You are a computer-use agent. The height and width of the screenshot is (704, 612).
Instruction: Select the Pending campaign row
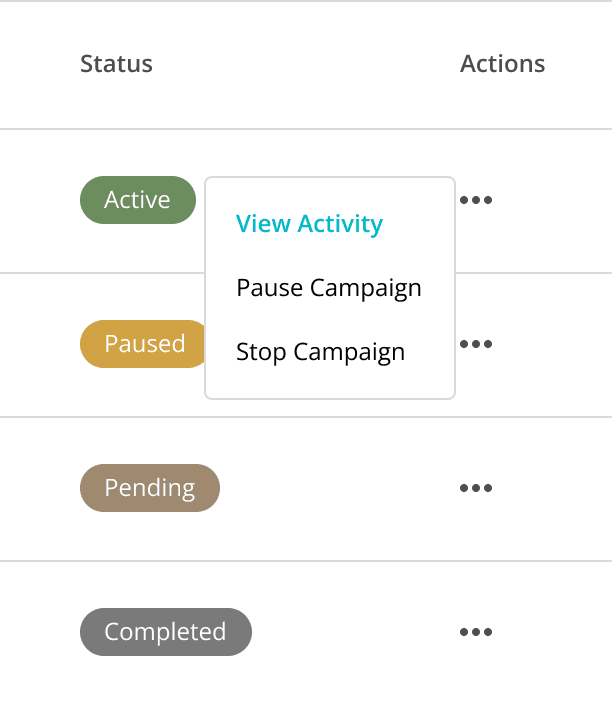pyautogui.click(x=306, y=489)
